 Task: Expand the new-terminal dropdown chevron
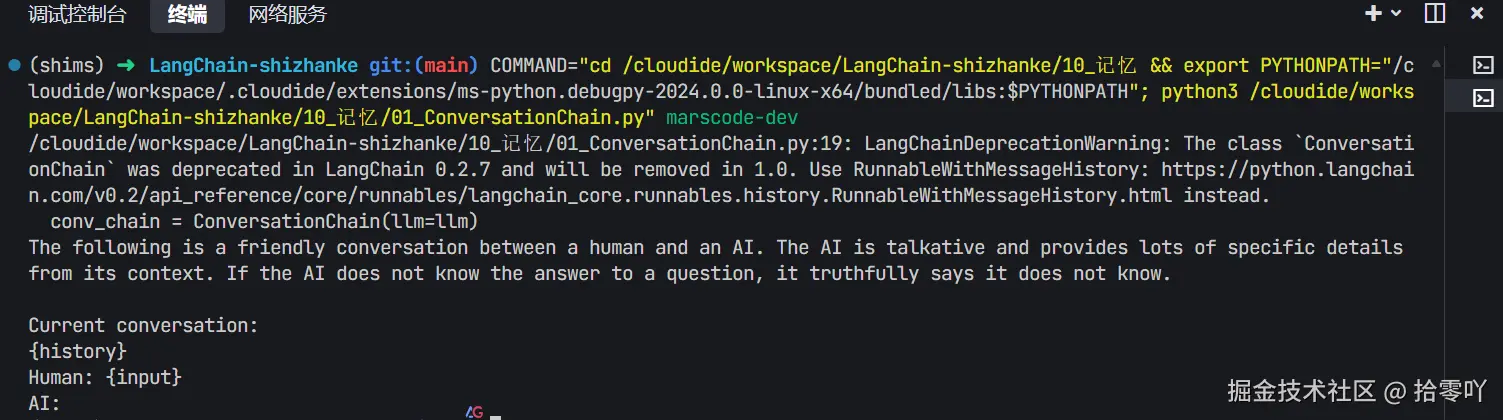(1396, 14)
